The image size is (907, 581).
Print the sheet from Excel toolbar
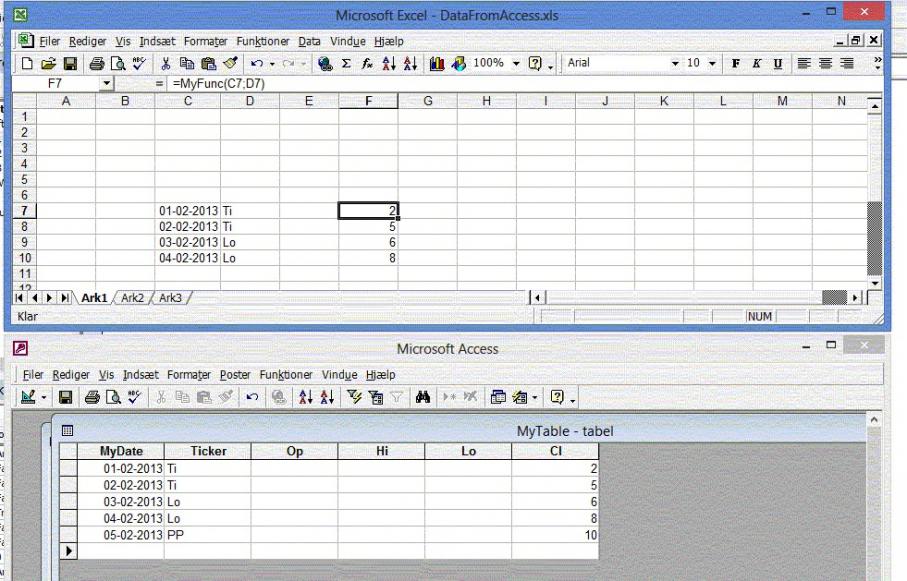(97, 64)
